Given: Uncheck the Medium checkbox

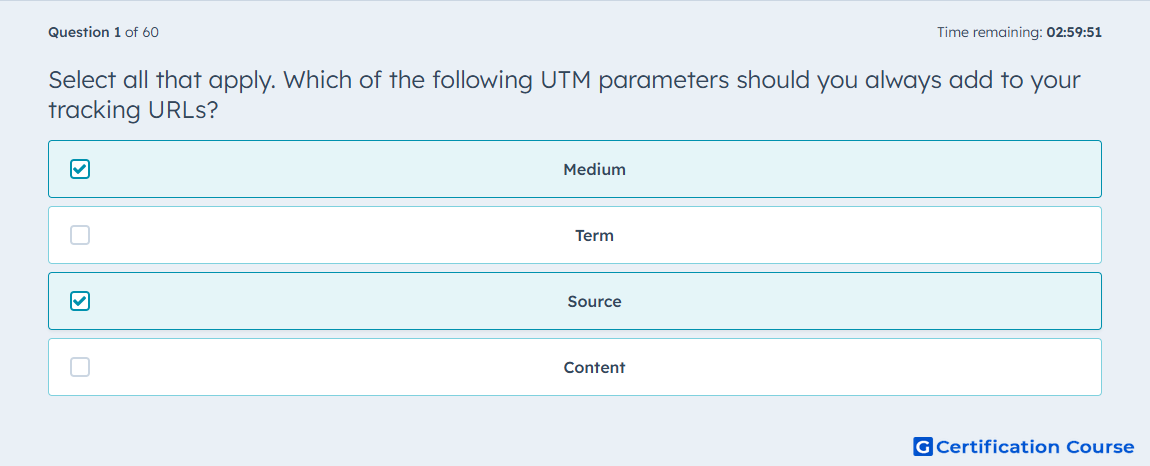Looking at the screenshot, I should coord(80,170).
